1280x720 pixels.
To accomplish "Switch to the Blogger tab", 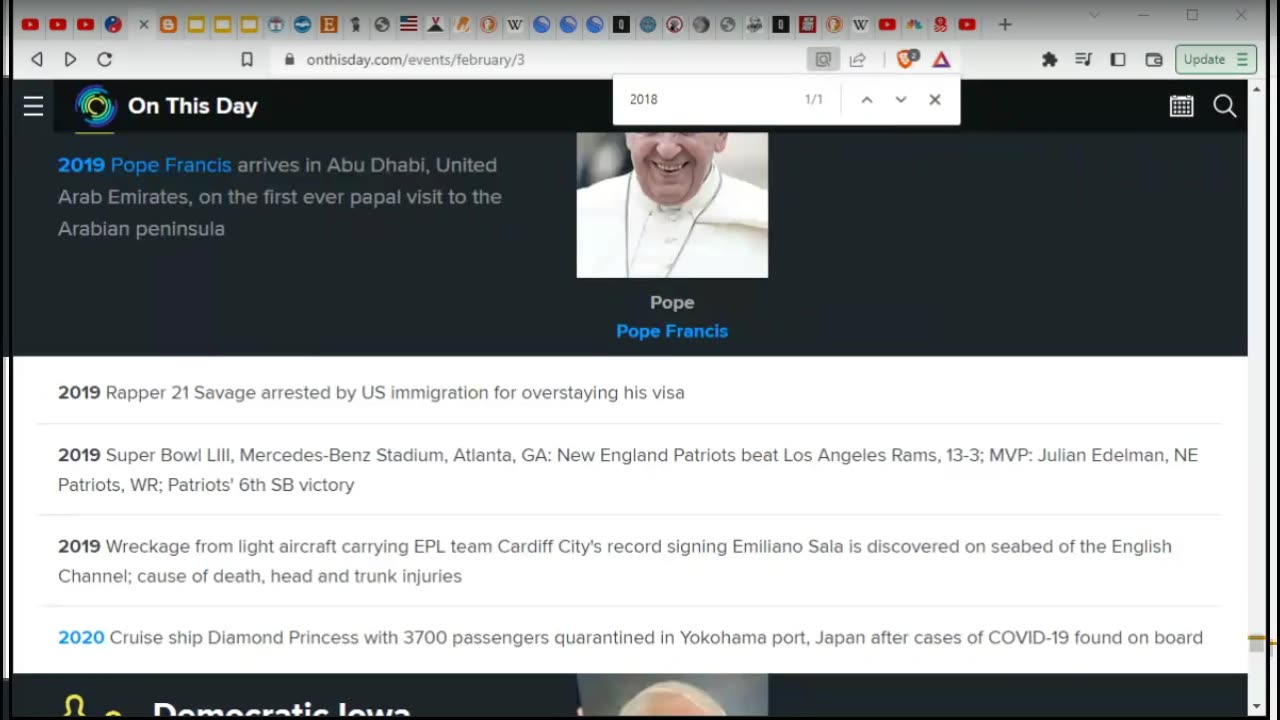I will click(168, 24).
